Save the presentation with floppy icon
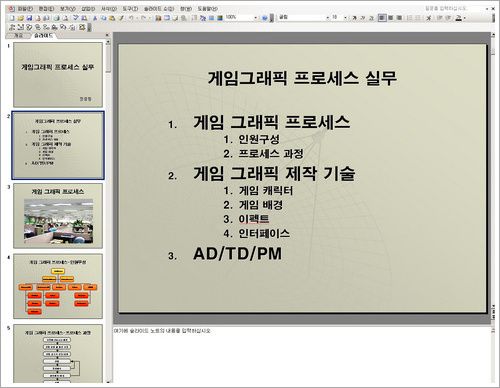Image resolution: width=500 pixels, height=388 pixels. coord(29,18)
